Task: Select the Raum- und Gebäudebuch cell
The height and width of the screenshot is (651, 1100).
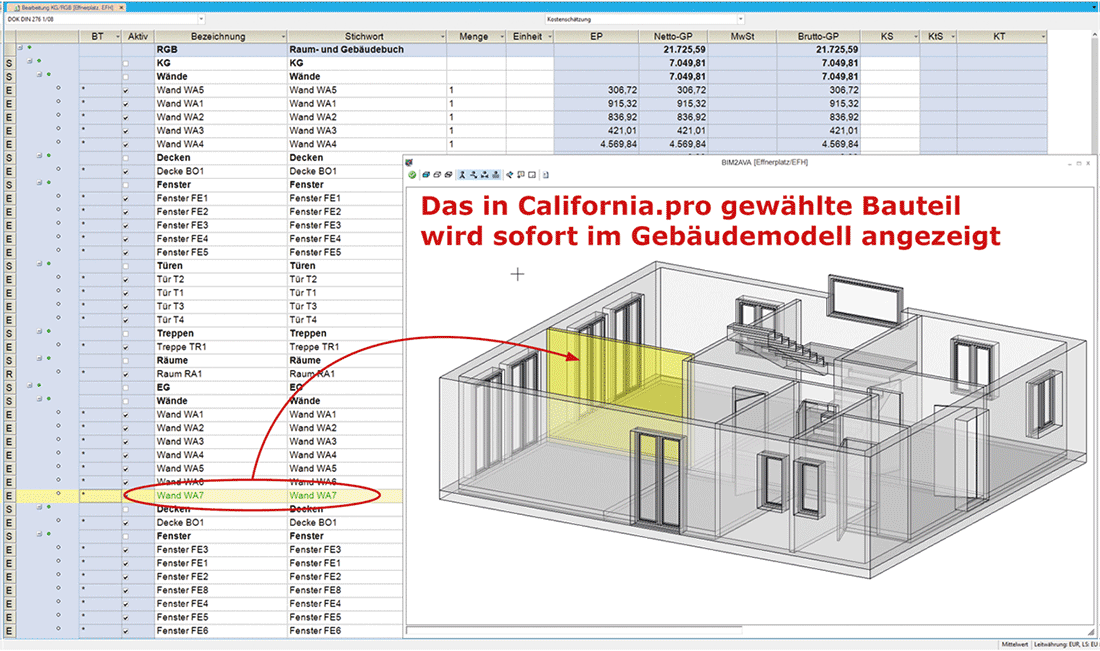Action: 367,50
